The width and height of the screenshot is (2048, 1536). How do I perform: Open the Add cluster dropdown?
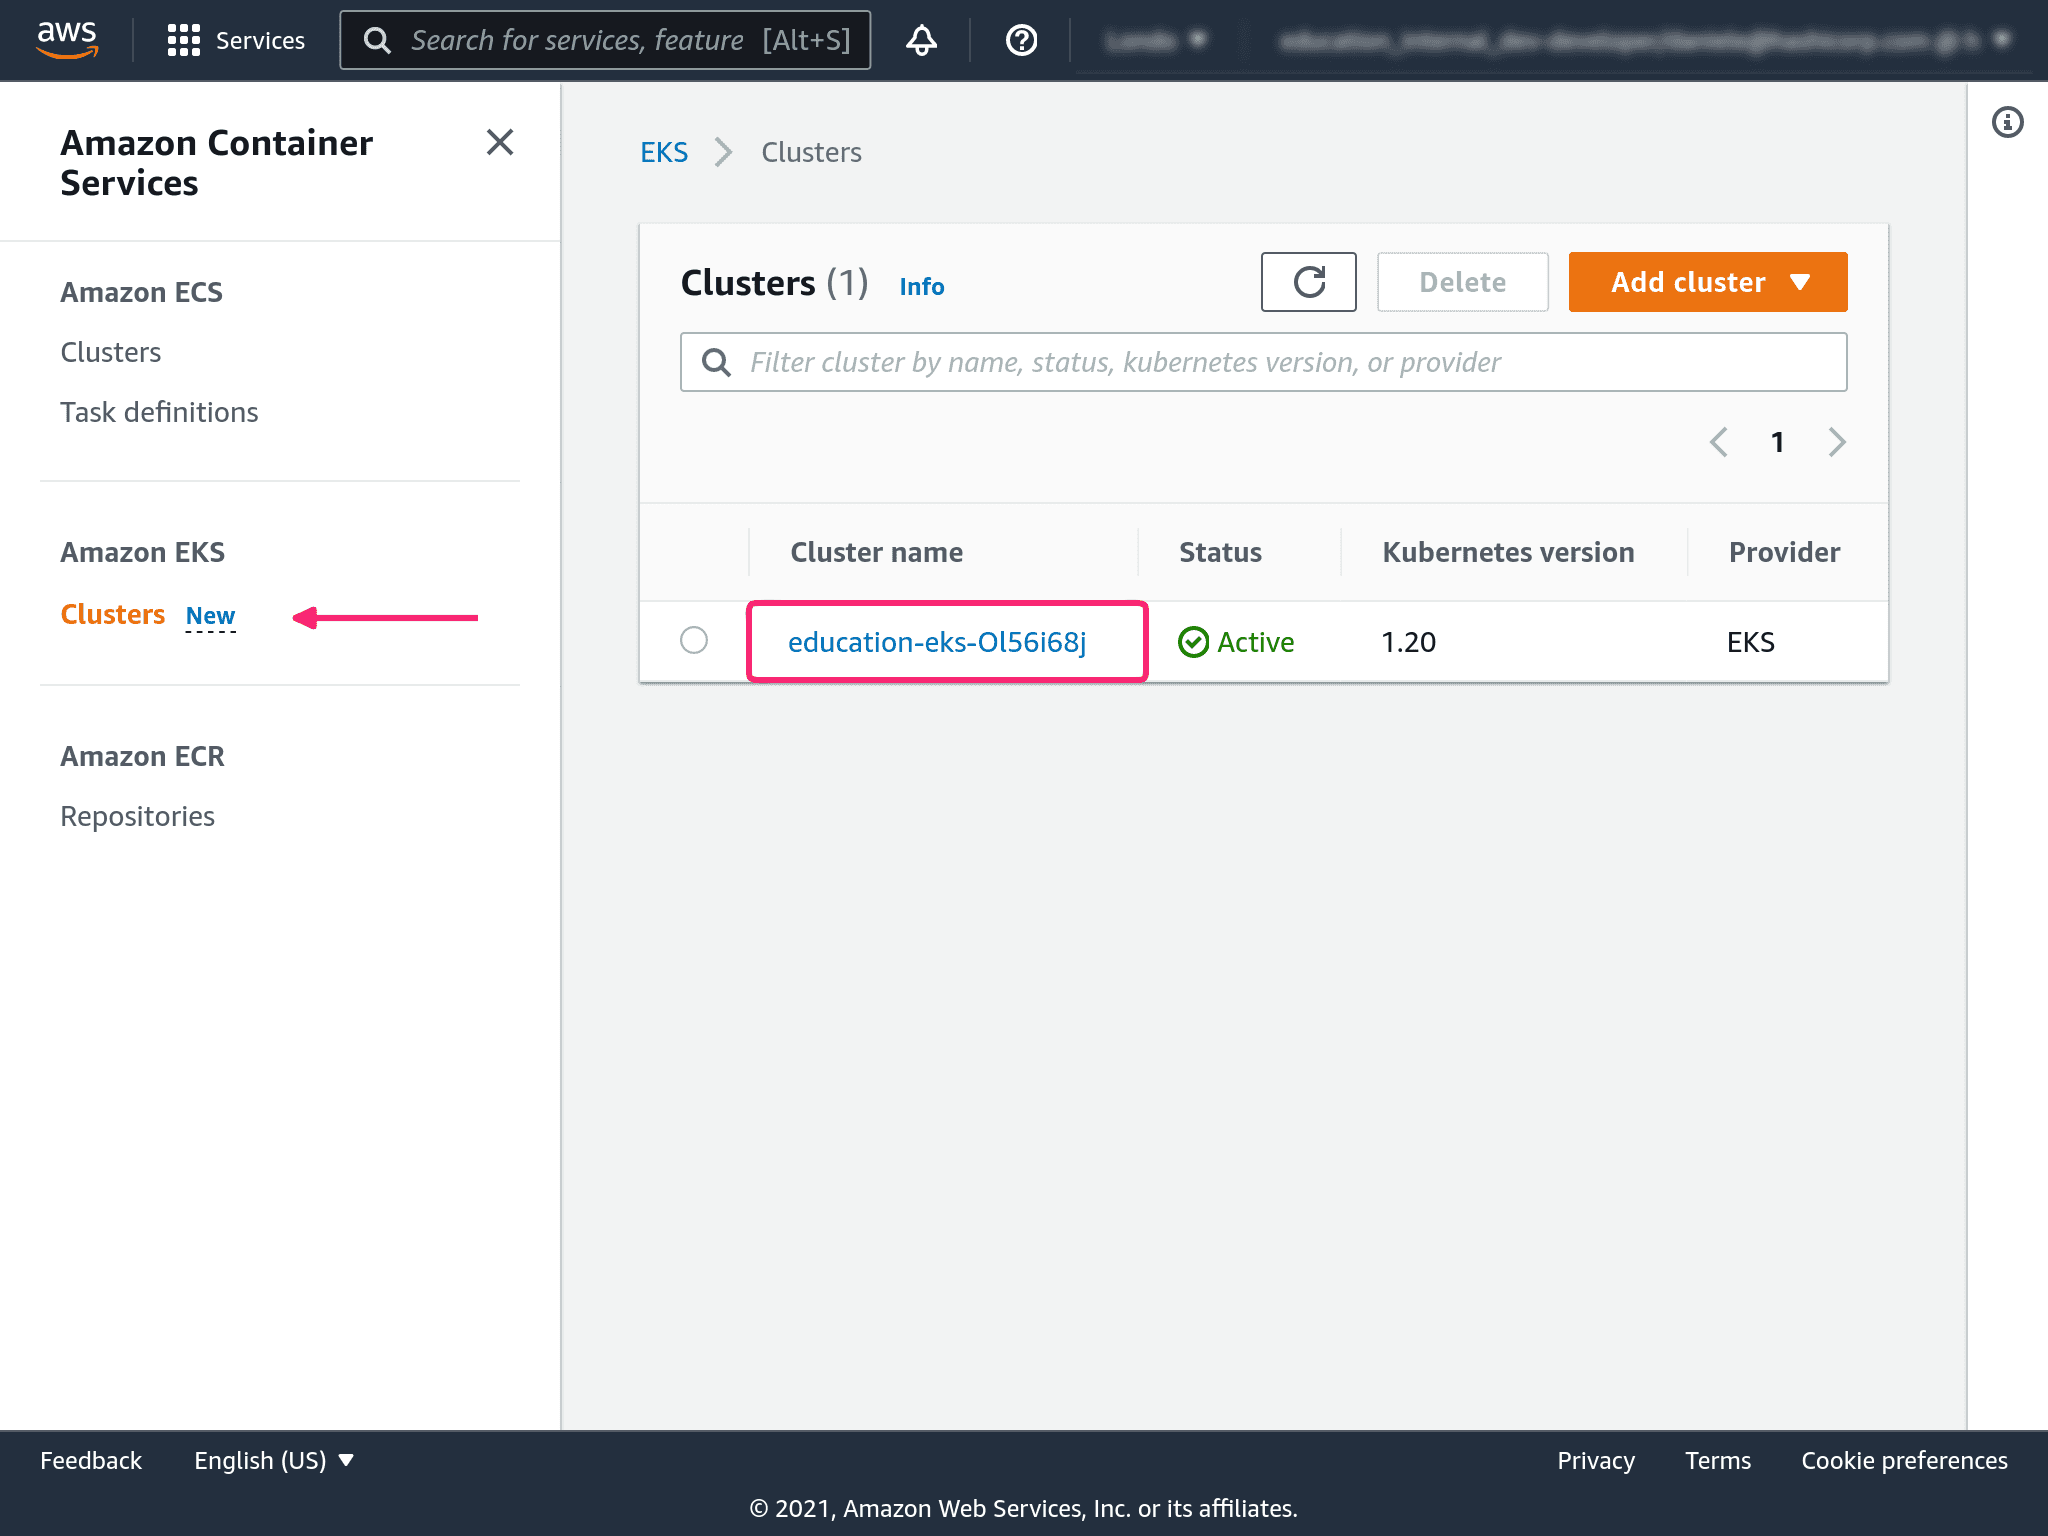(x=1707, y=282)
